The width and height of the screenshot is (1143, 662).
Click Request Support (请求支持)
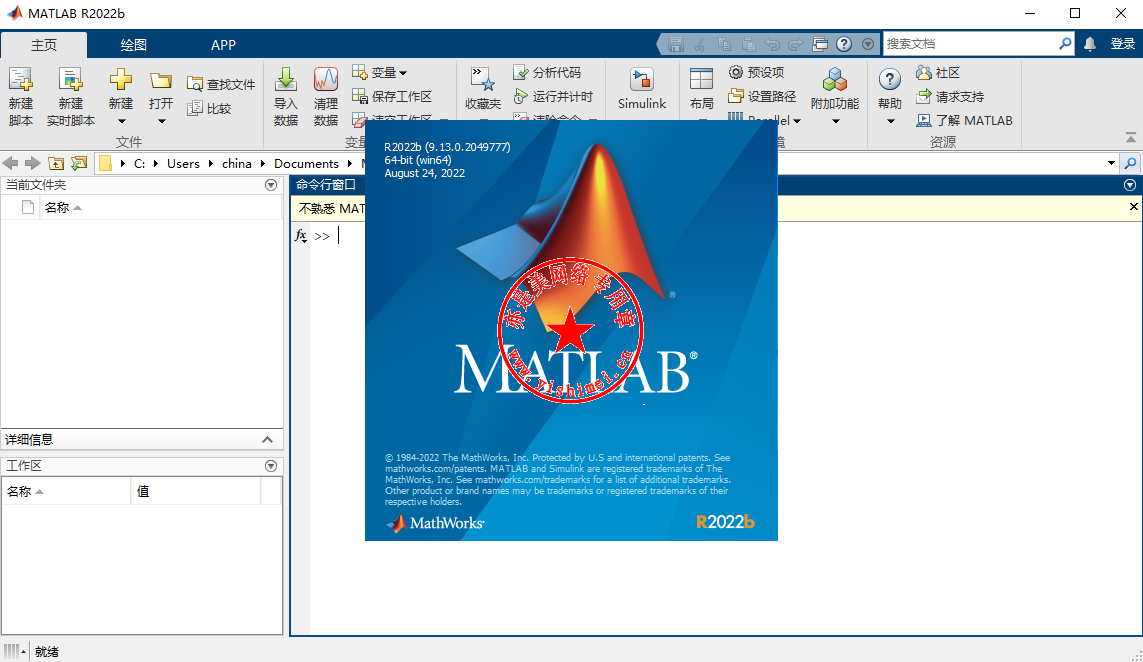click(x=951, y=96)
